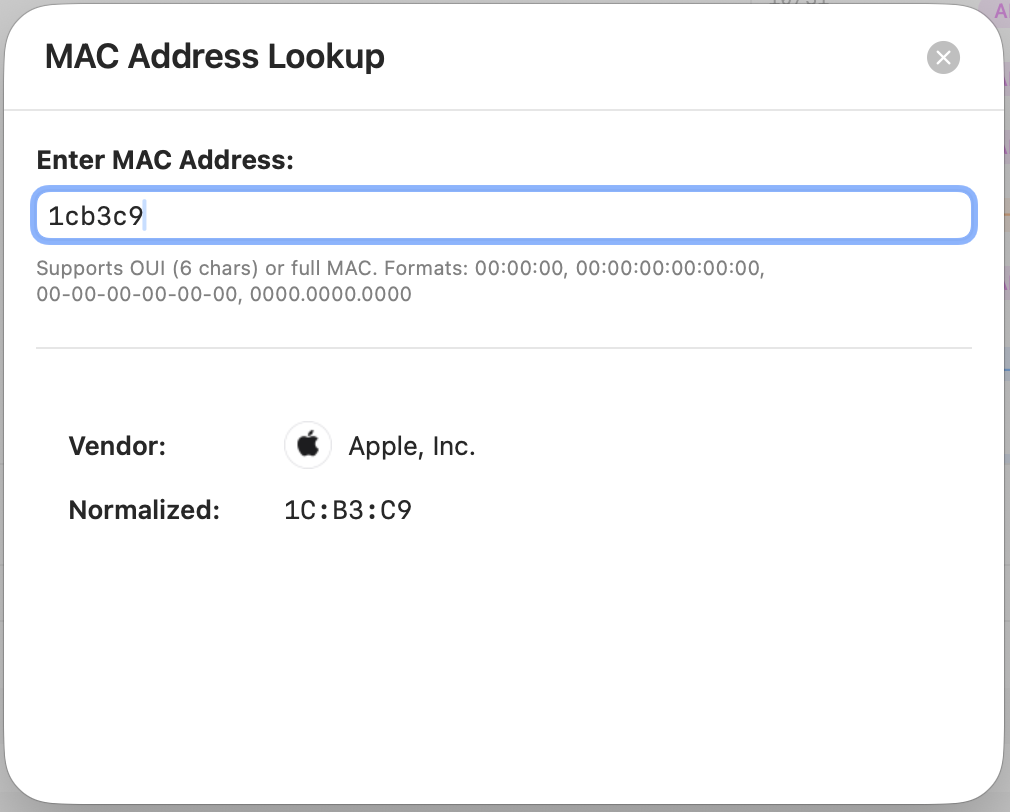This screenshot has height=812, width=1010.
Task: Click the divider line above the Vendor result
Action: (504, 348)
